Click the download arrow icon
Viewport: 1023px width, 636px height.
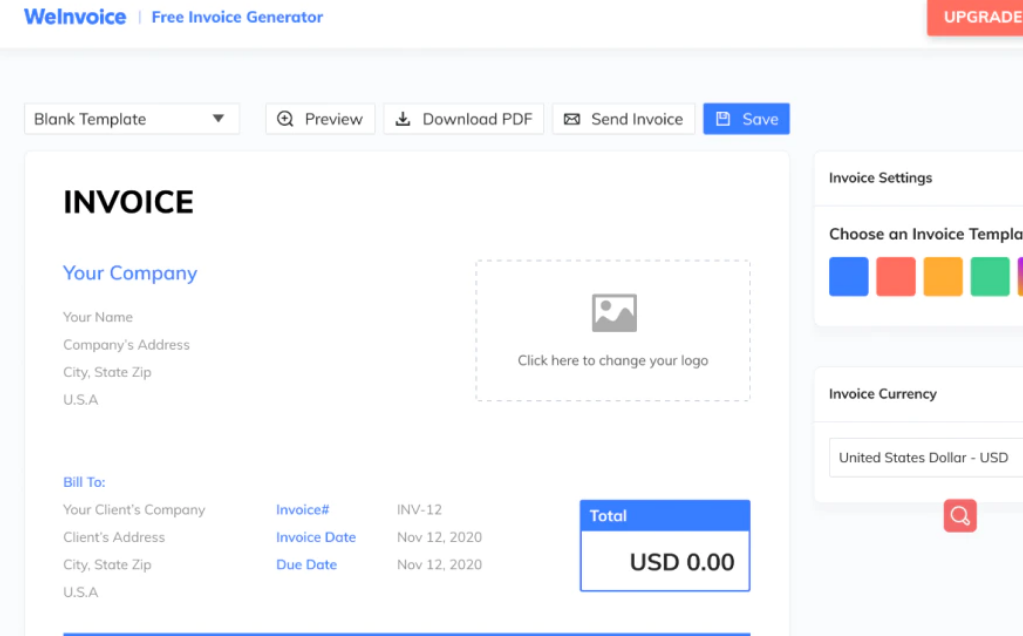point(403,119)
